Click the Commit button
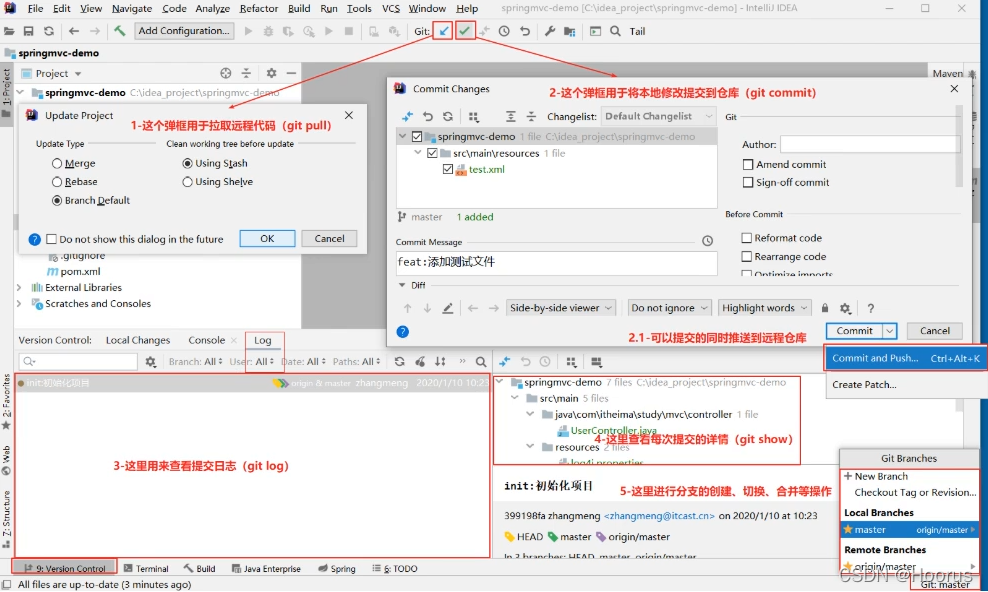The image size is (988, 592). [x=854, y=331]
